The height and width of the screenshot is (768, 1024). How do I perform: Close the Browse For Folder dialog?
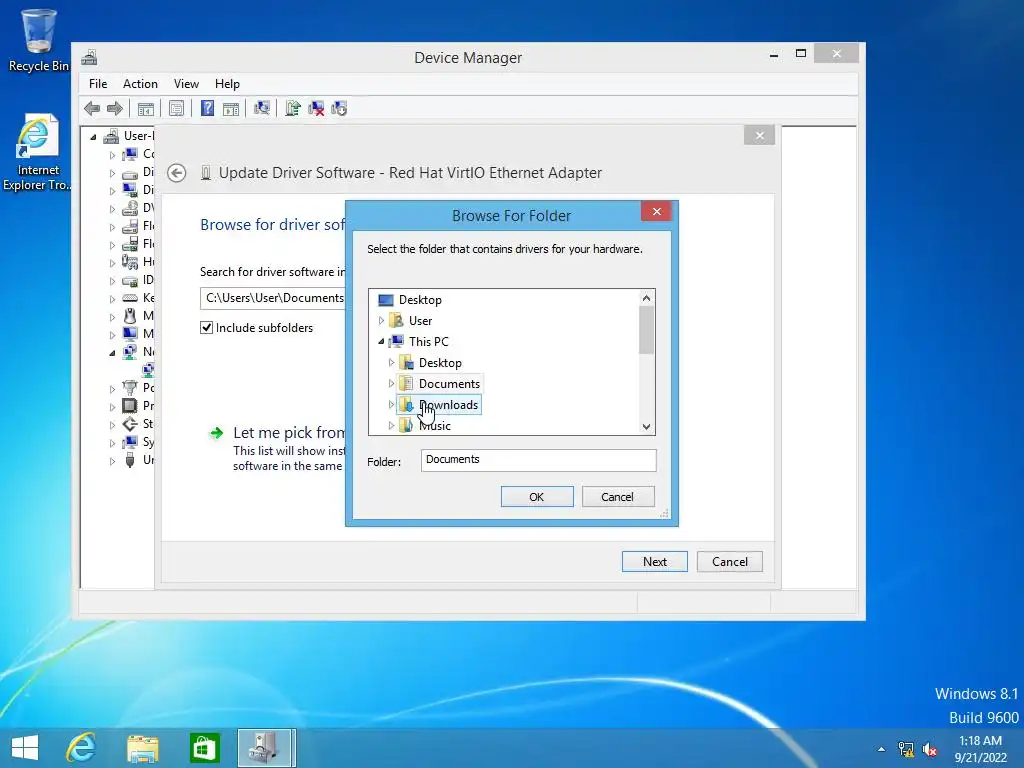[656, 212]
